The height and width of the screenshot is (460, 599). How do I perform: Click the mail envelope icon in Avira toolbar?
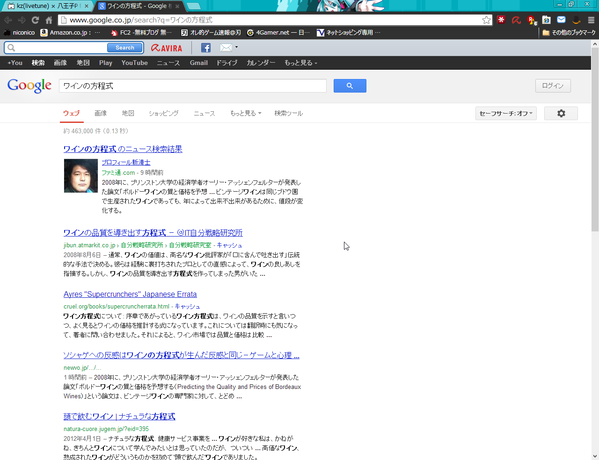pos(226,47)
